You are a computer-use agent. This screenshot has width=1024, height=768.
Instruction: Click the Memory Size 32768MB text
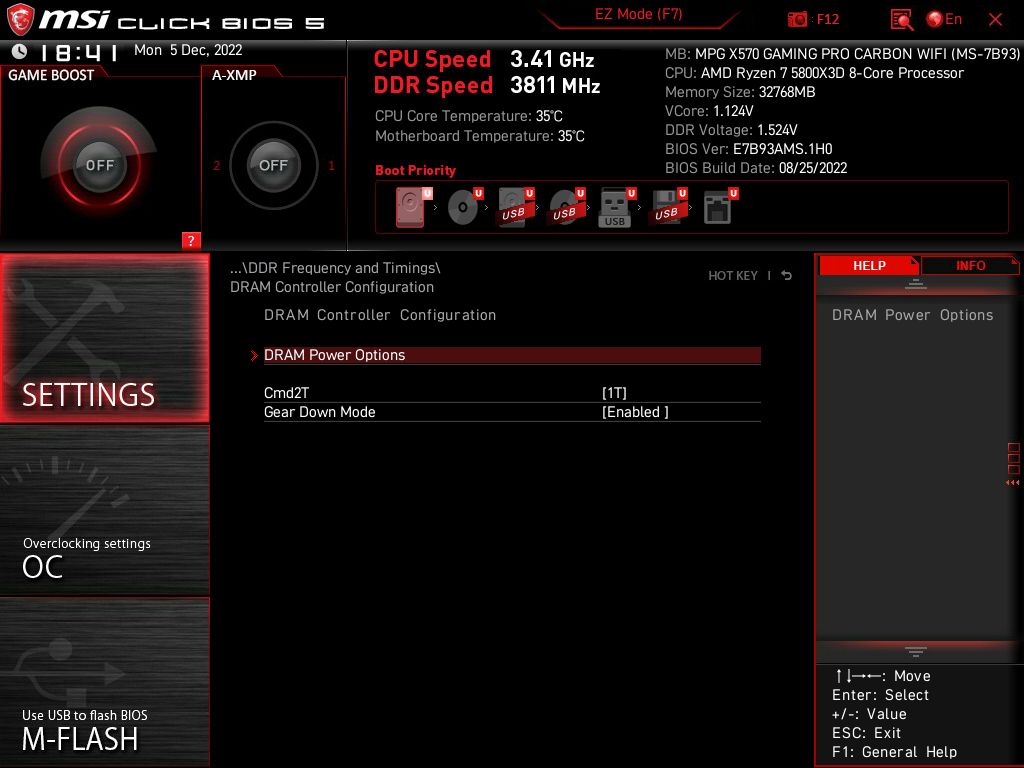(x=740, y=92)
